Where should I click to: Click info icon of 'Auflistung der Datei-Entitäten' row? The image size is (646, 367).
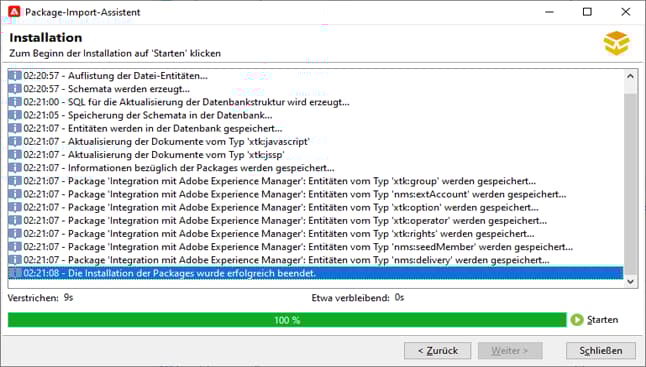tap(15, 76)
